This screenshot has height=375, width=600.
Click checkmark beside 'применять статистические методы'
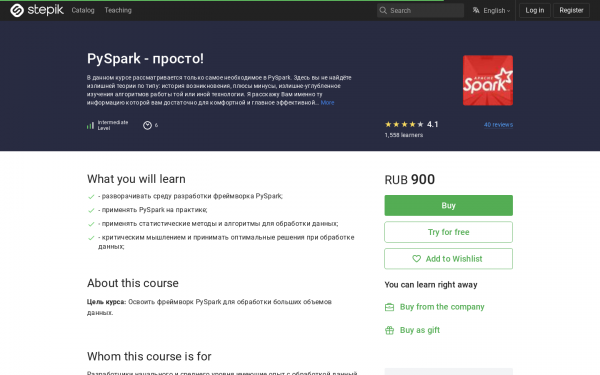(x=91, y=224)
